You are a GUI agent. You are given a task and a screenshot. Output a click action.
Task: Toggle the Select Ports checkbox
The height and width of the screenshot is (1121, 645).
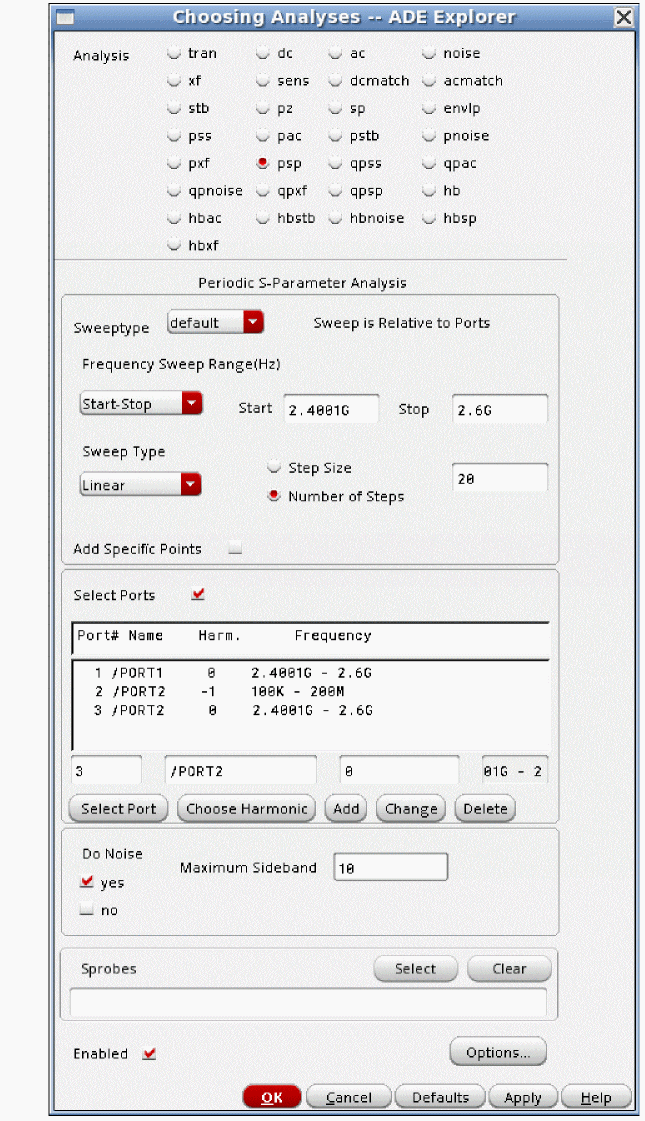tap(198, 594)
